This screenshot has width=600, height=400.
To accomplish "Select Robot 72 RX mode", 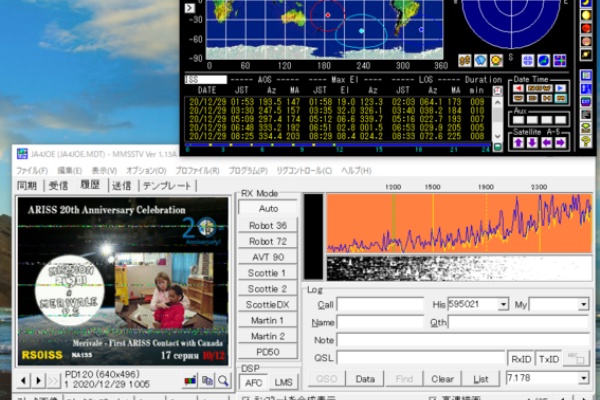I will point(268,242).
